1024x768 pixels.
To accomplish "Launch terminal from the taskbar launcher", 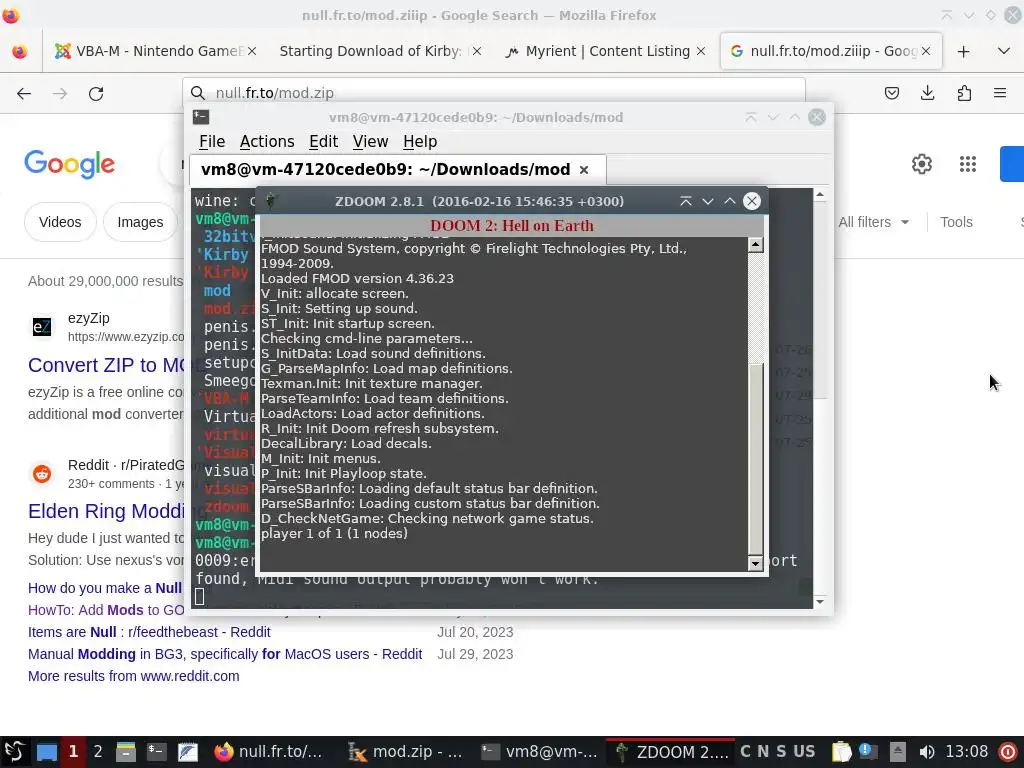I will tap(157, 752).
